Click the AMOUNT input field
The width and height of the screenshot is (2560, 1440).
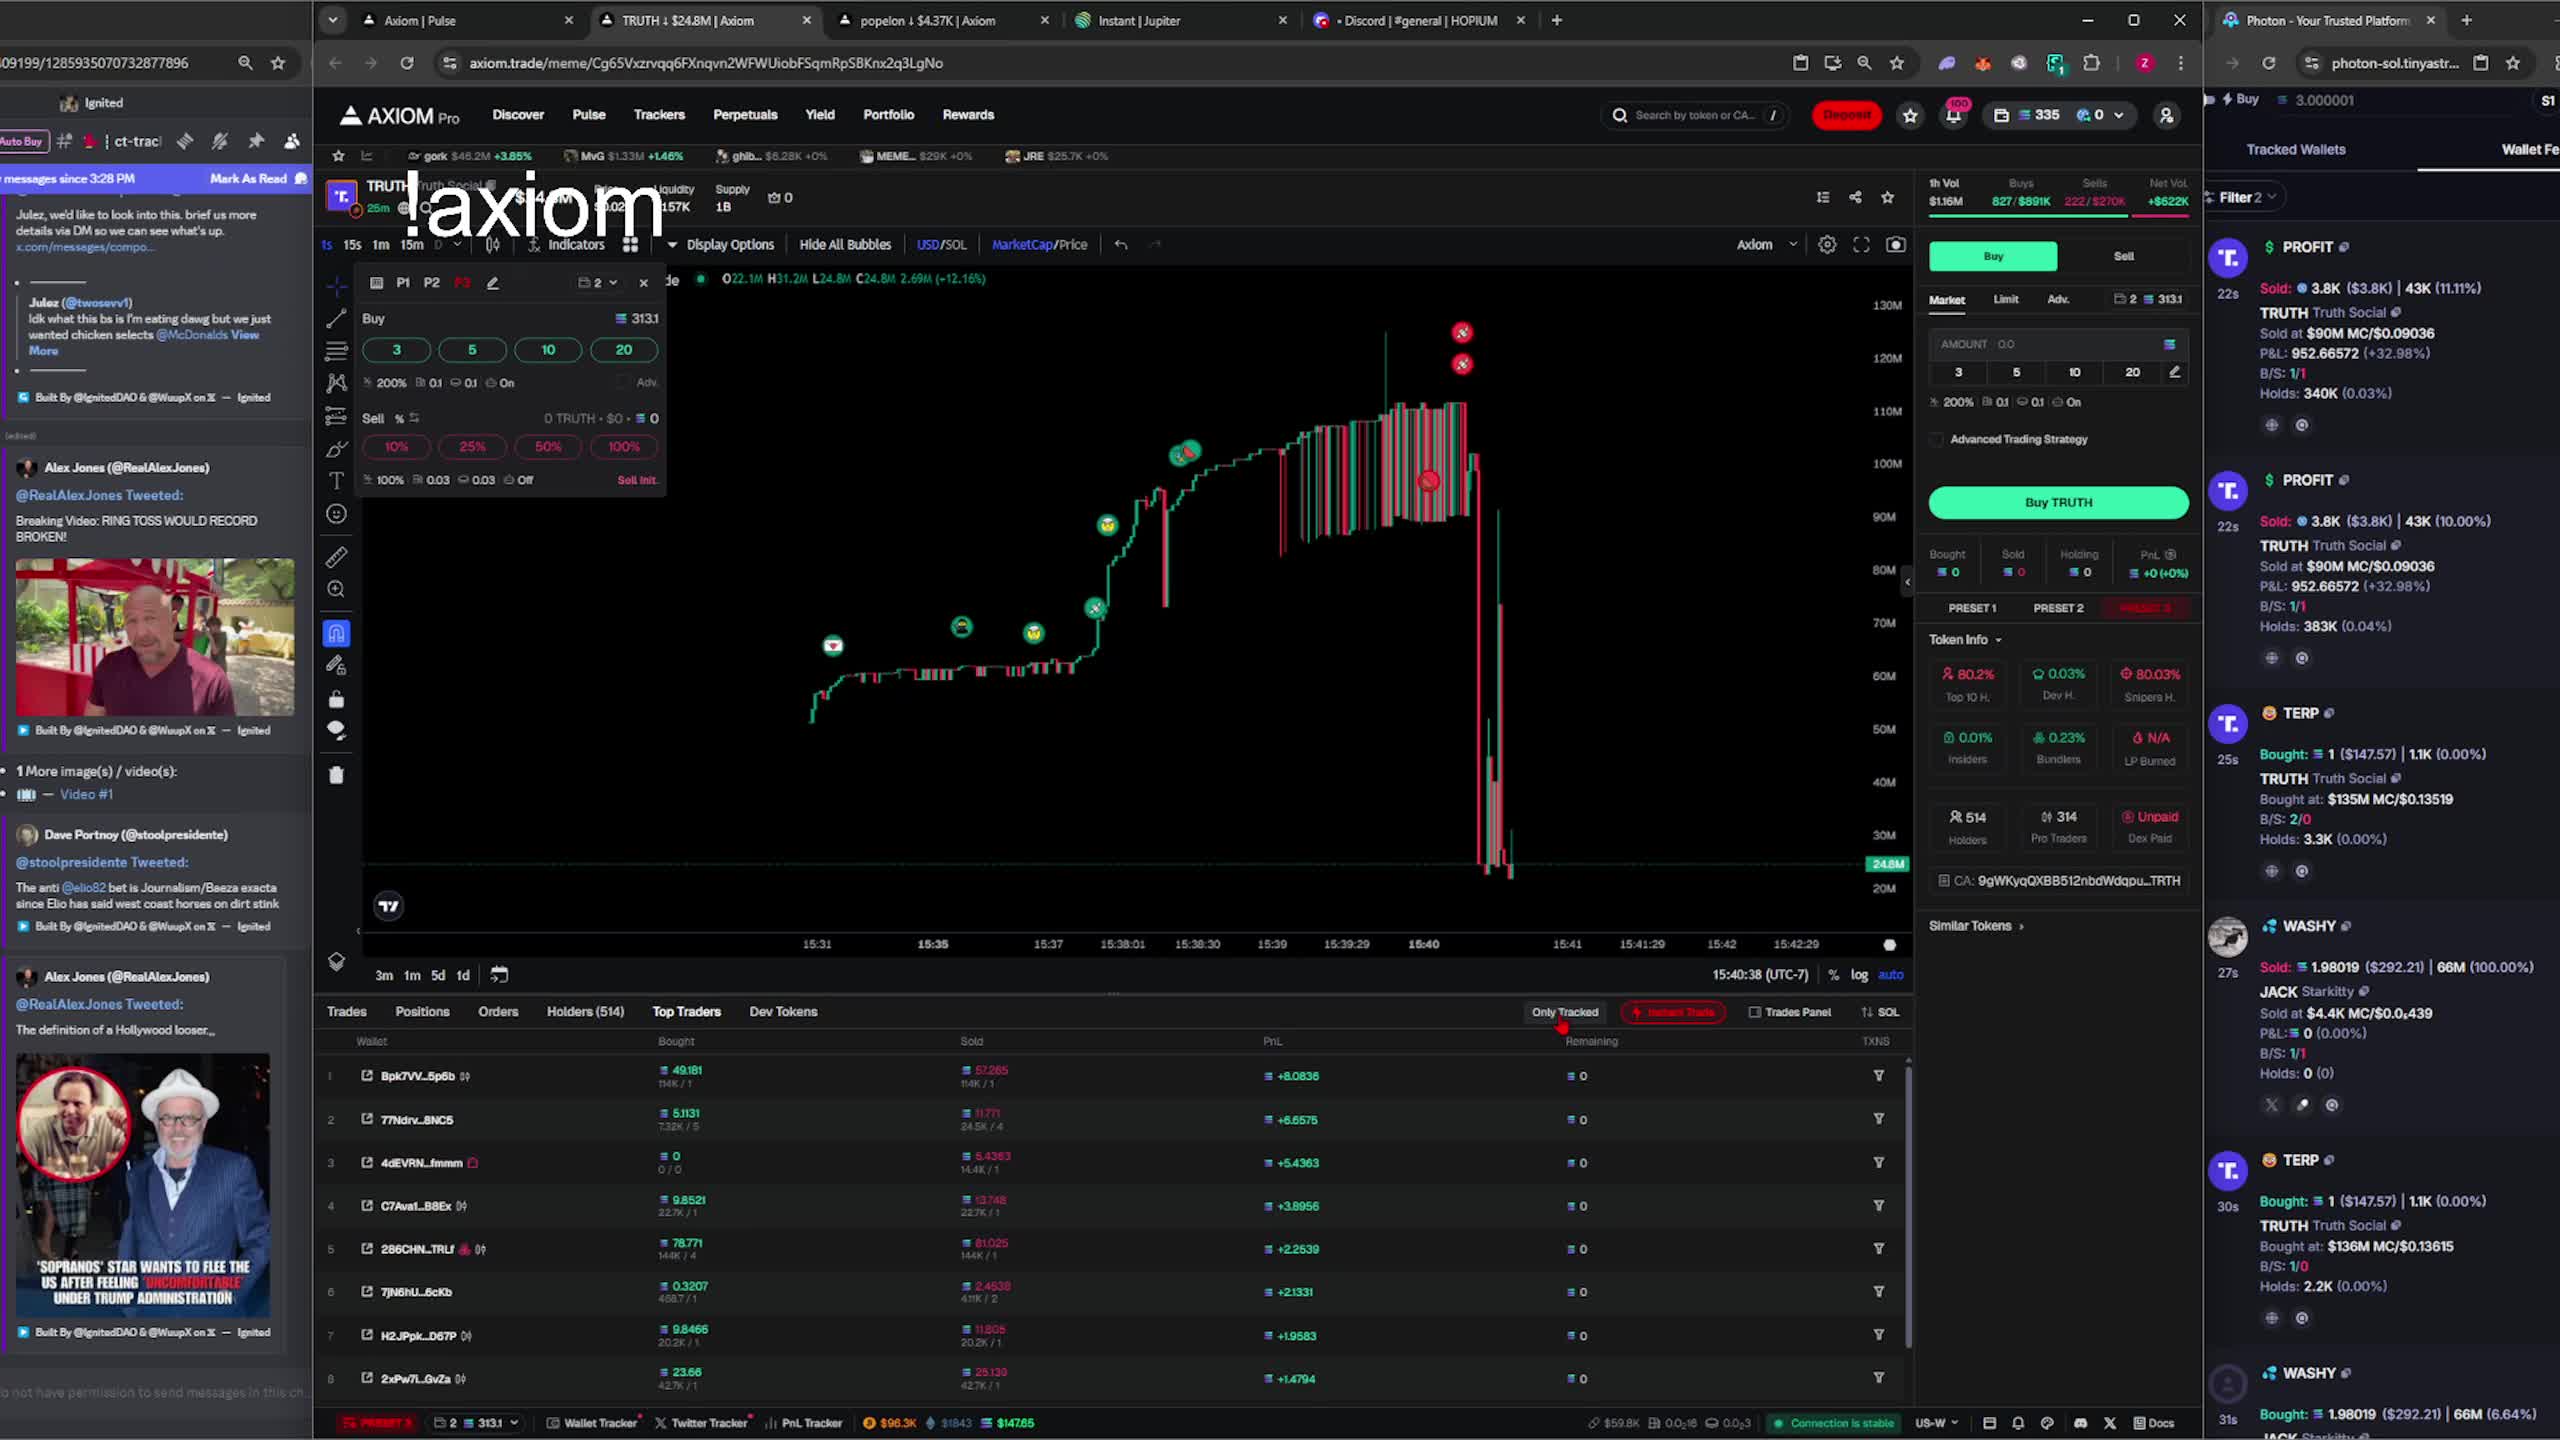(x=2058, y=344)
